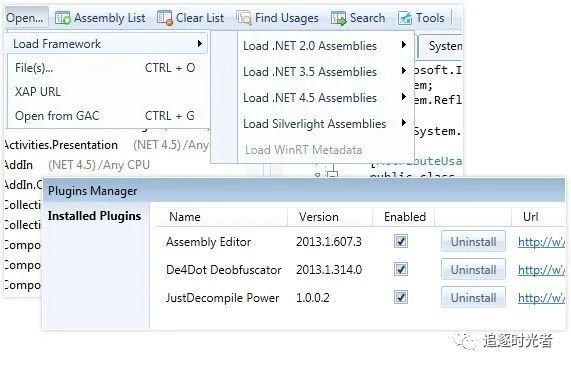Expand Load .NET 4.5 Assemblies arrow

pos(403,97)
